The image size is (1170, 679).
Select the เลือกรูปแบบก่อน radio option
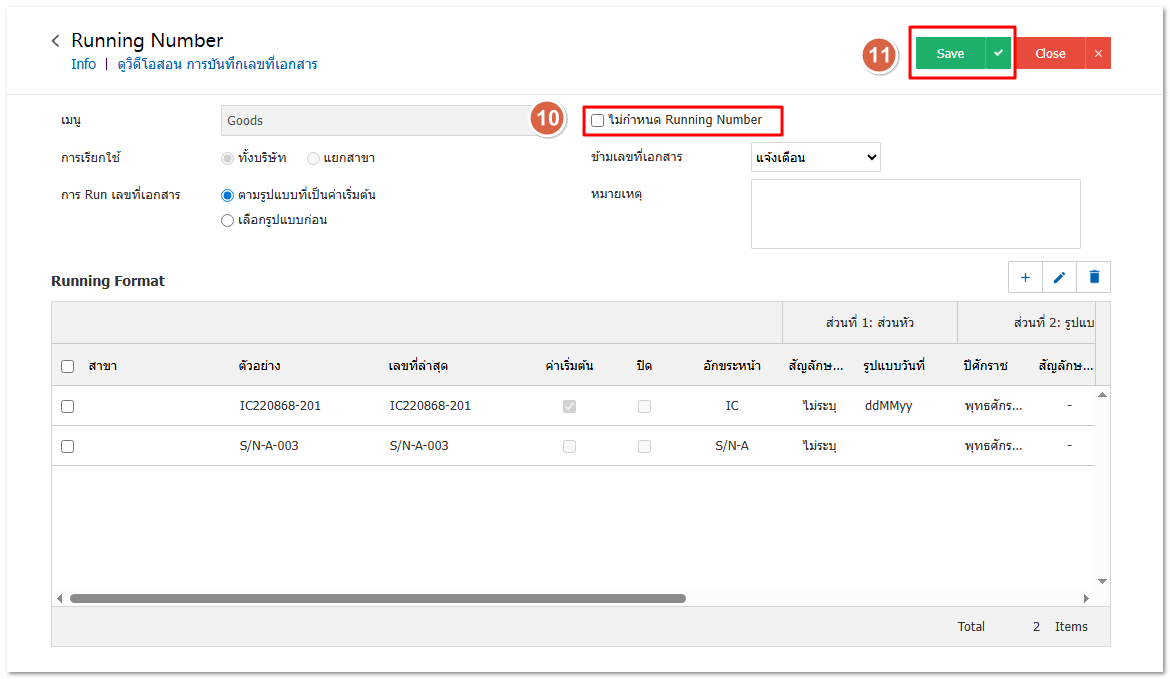[x=228, y=220]
